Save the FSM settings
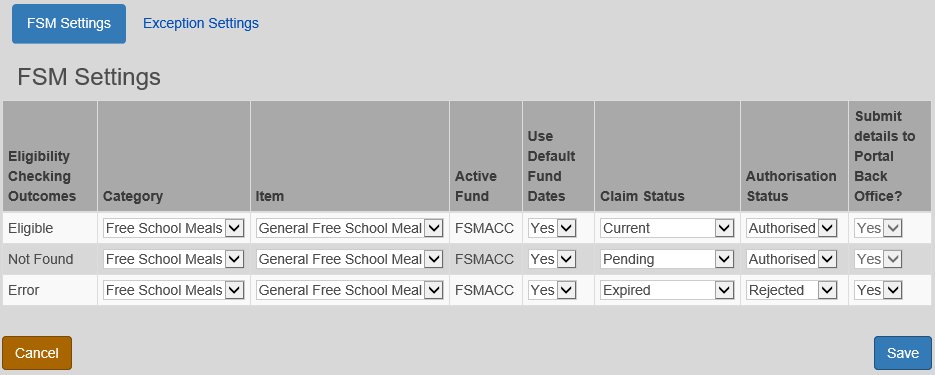Image resolution: width=935 pixels, height=375 pixels. click(x=903, y=353)
